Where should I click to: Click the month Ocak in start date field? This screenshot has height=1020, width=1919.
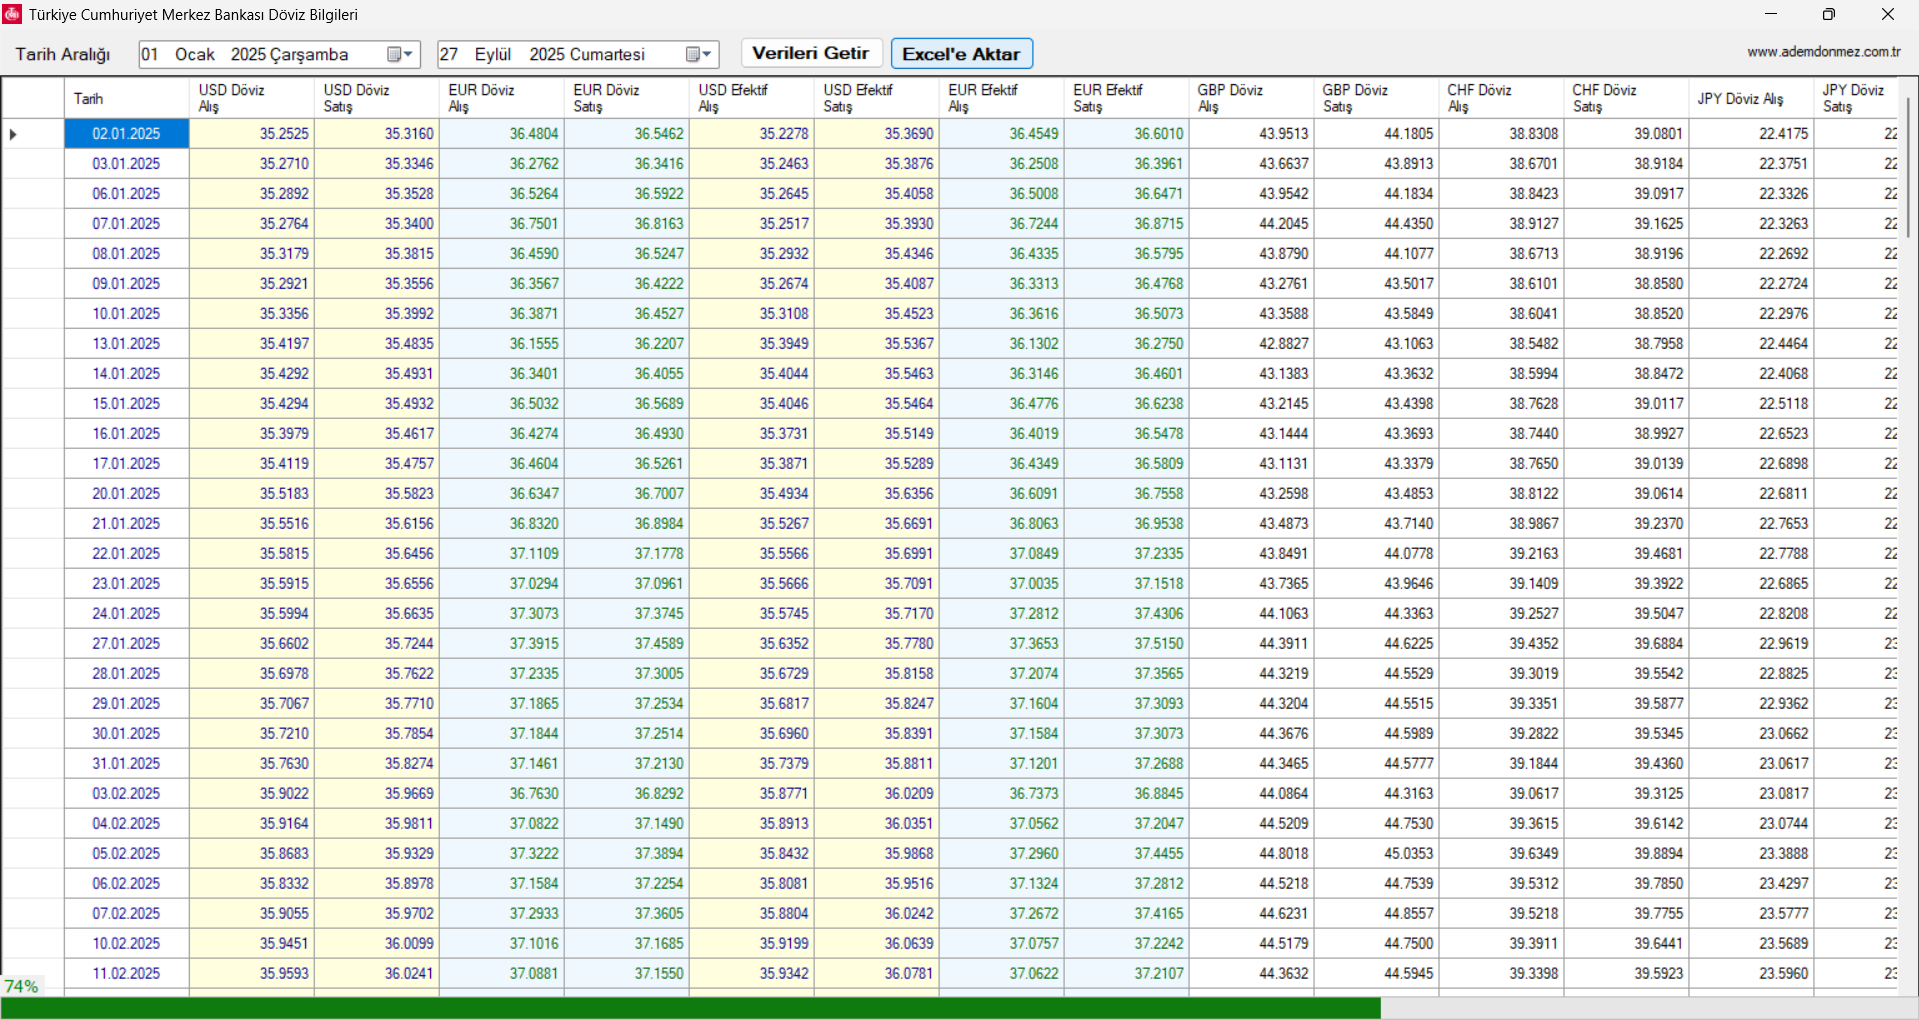[x=195, y=54]
